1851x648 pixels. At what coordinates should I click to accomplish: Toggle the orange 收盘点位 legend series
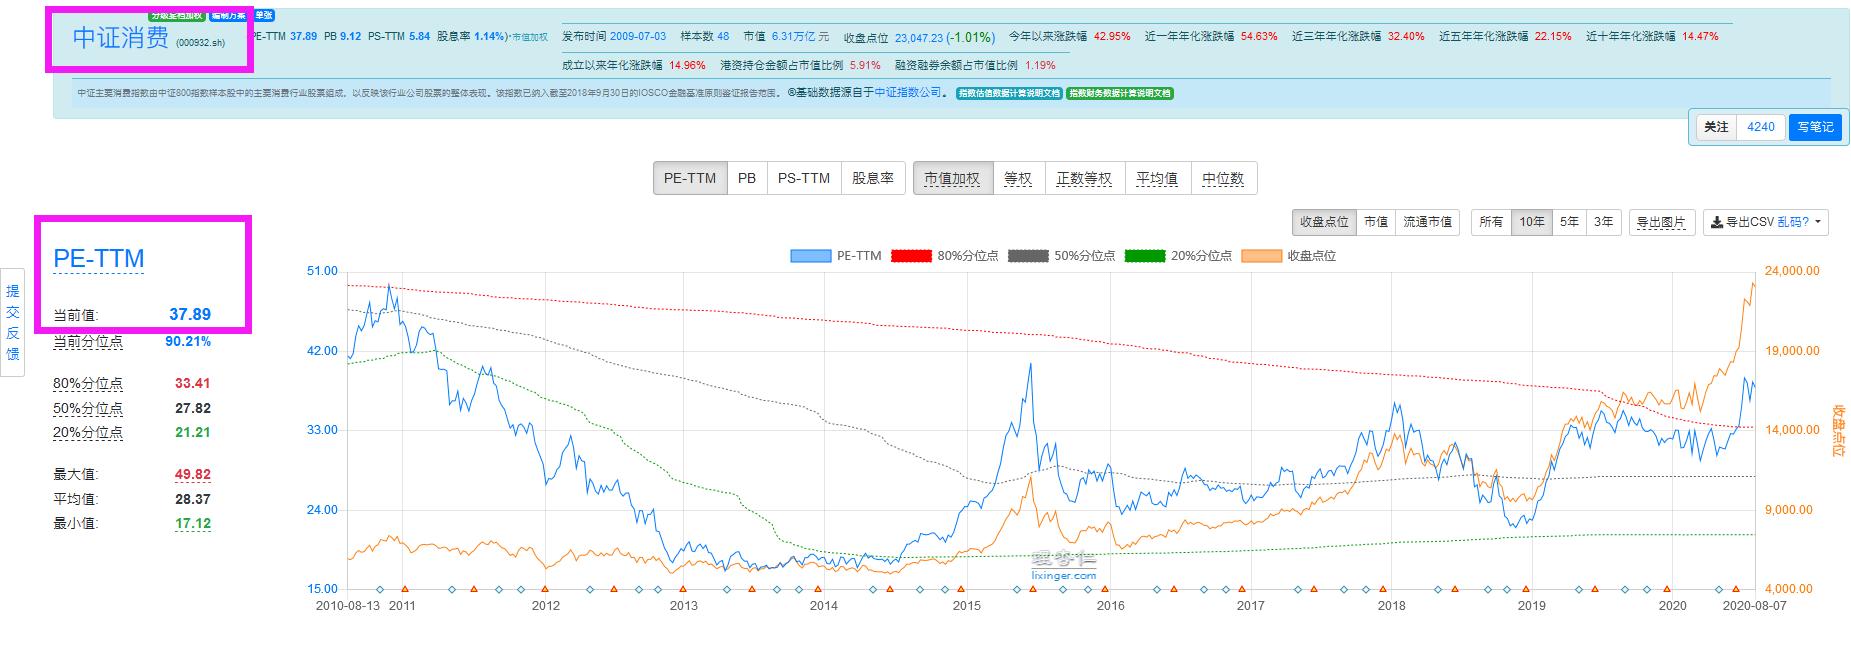pyautogui.click(x=1288, y=255)
